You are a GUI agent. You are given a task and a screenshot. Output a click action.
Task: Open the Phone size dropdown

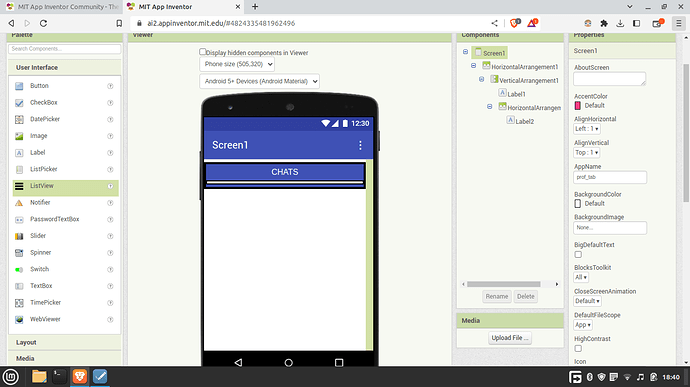(237, 64)
